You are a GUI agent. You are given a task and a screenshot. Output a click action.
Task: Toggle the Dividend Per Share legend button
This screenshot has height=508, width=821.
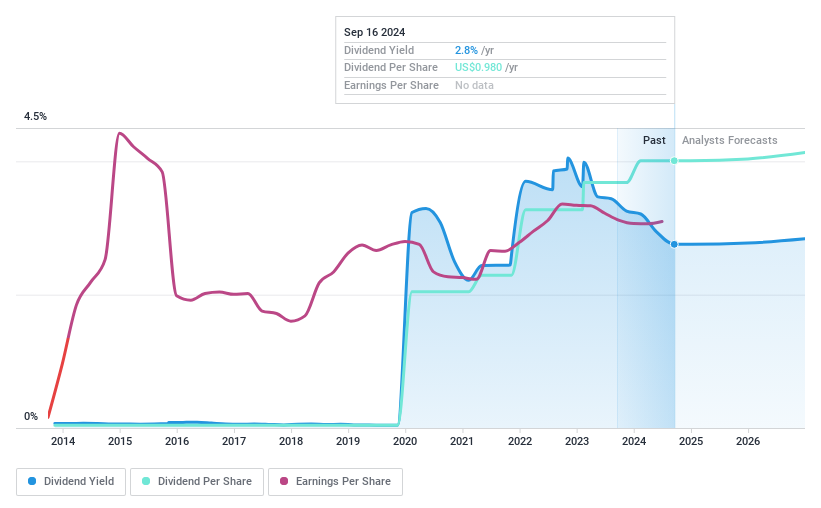197,481
